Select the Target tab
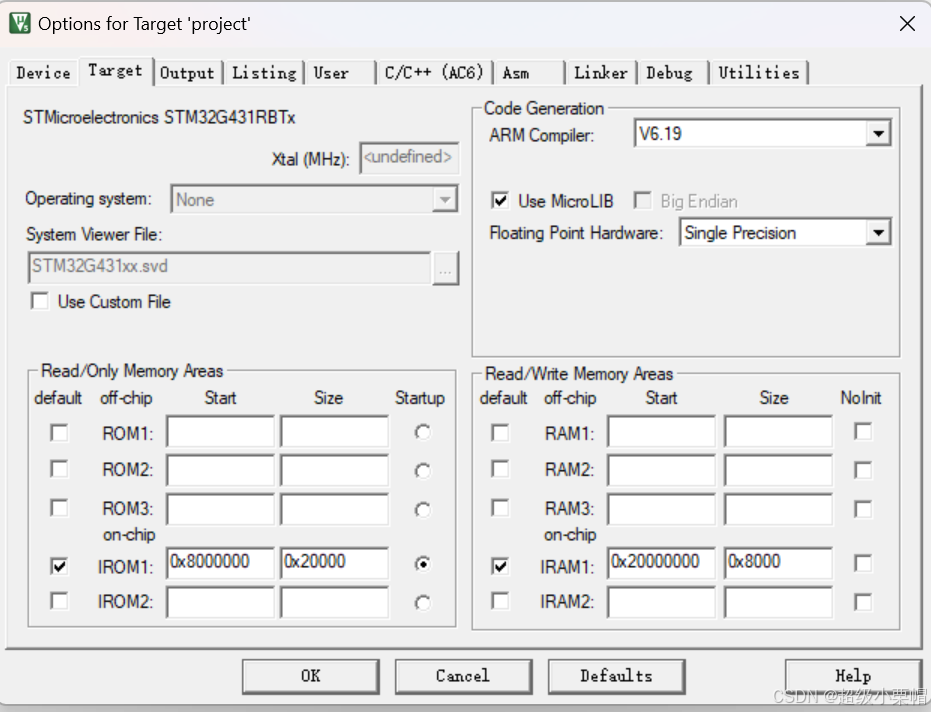Viewport: 931px width, 712px height. point(116,71)
